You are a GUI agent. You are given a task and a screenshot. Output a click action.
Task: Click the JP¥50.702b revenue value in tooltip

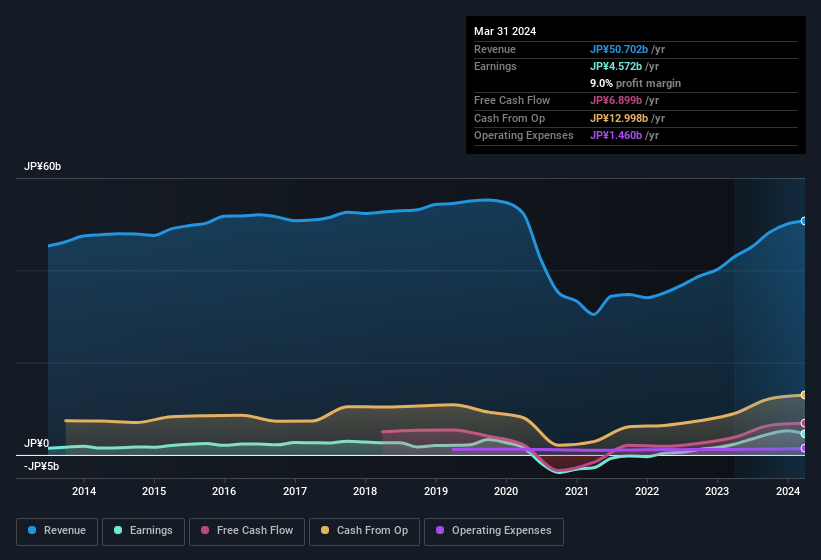pos(625,49)
